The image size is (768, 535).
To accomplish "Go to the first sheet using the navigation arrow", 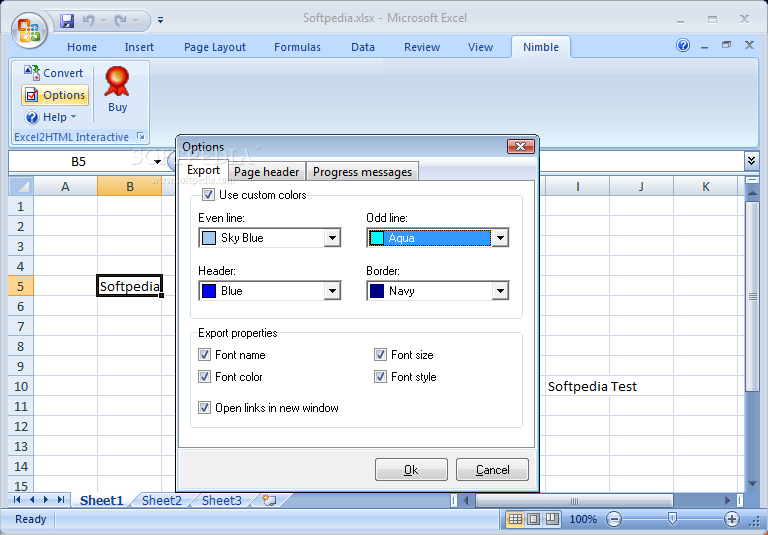I will tap(17, 500).
